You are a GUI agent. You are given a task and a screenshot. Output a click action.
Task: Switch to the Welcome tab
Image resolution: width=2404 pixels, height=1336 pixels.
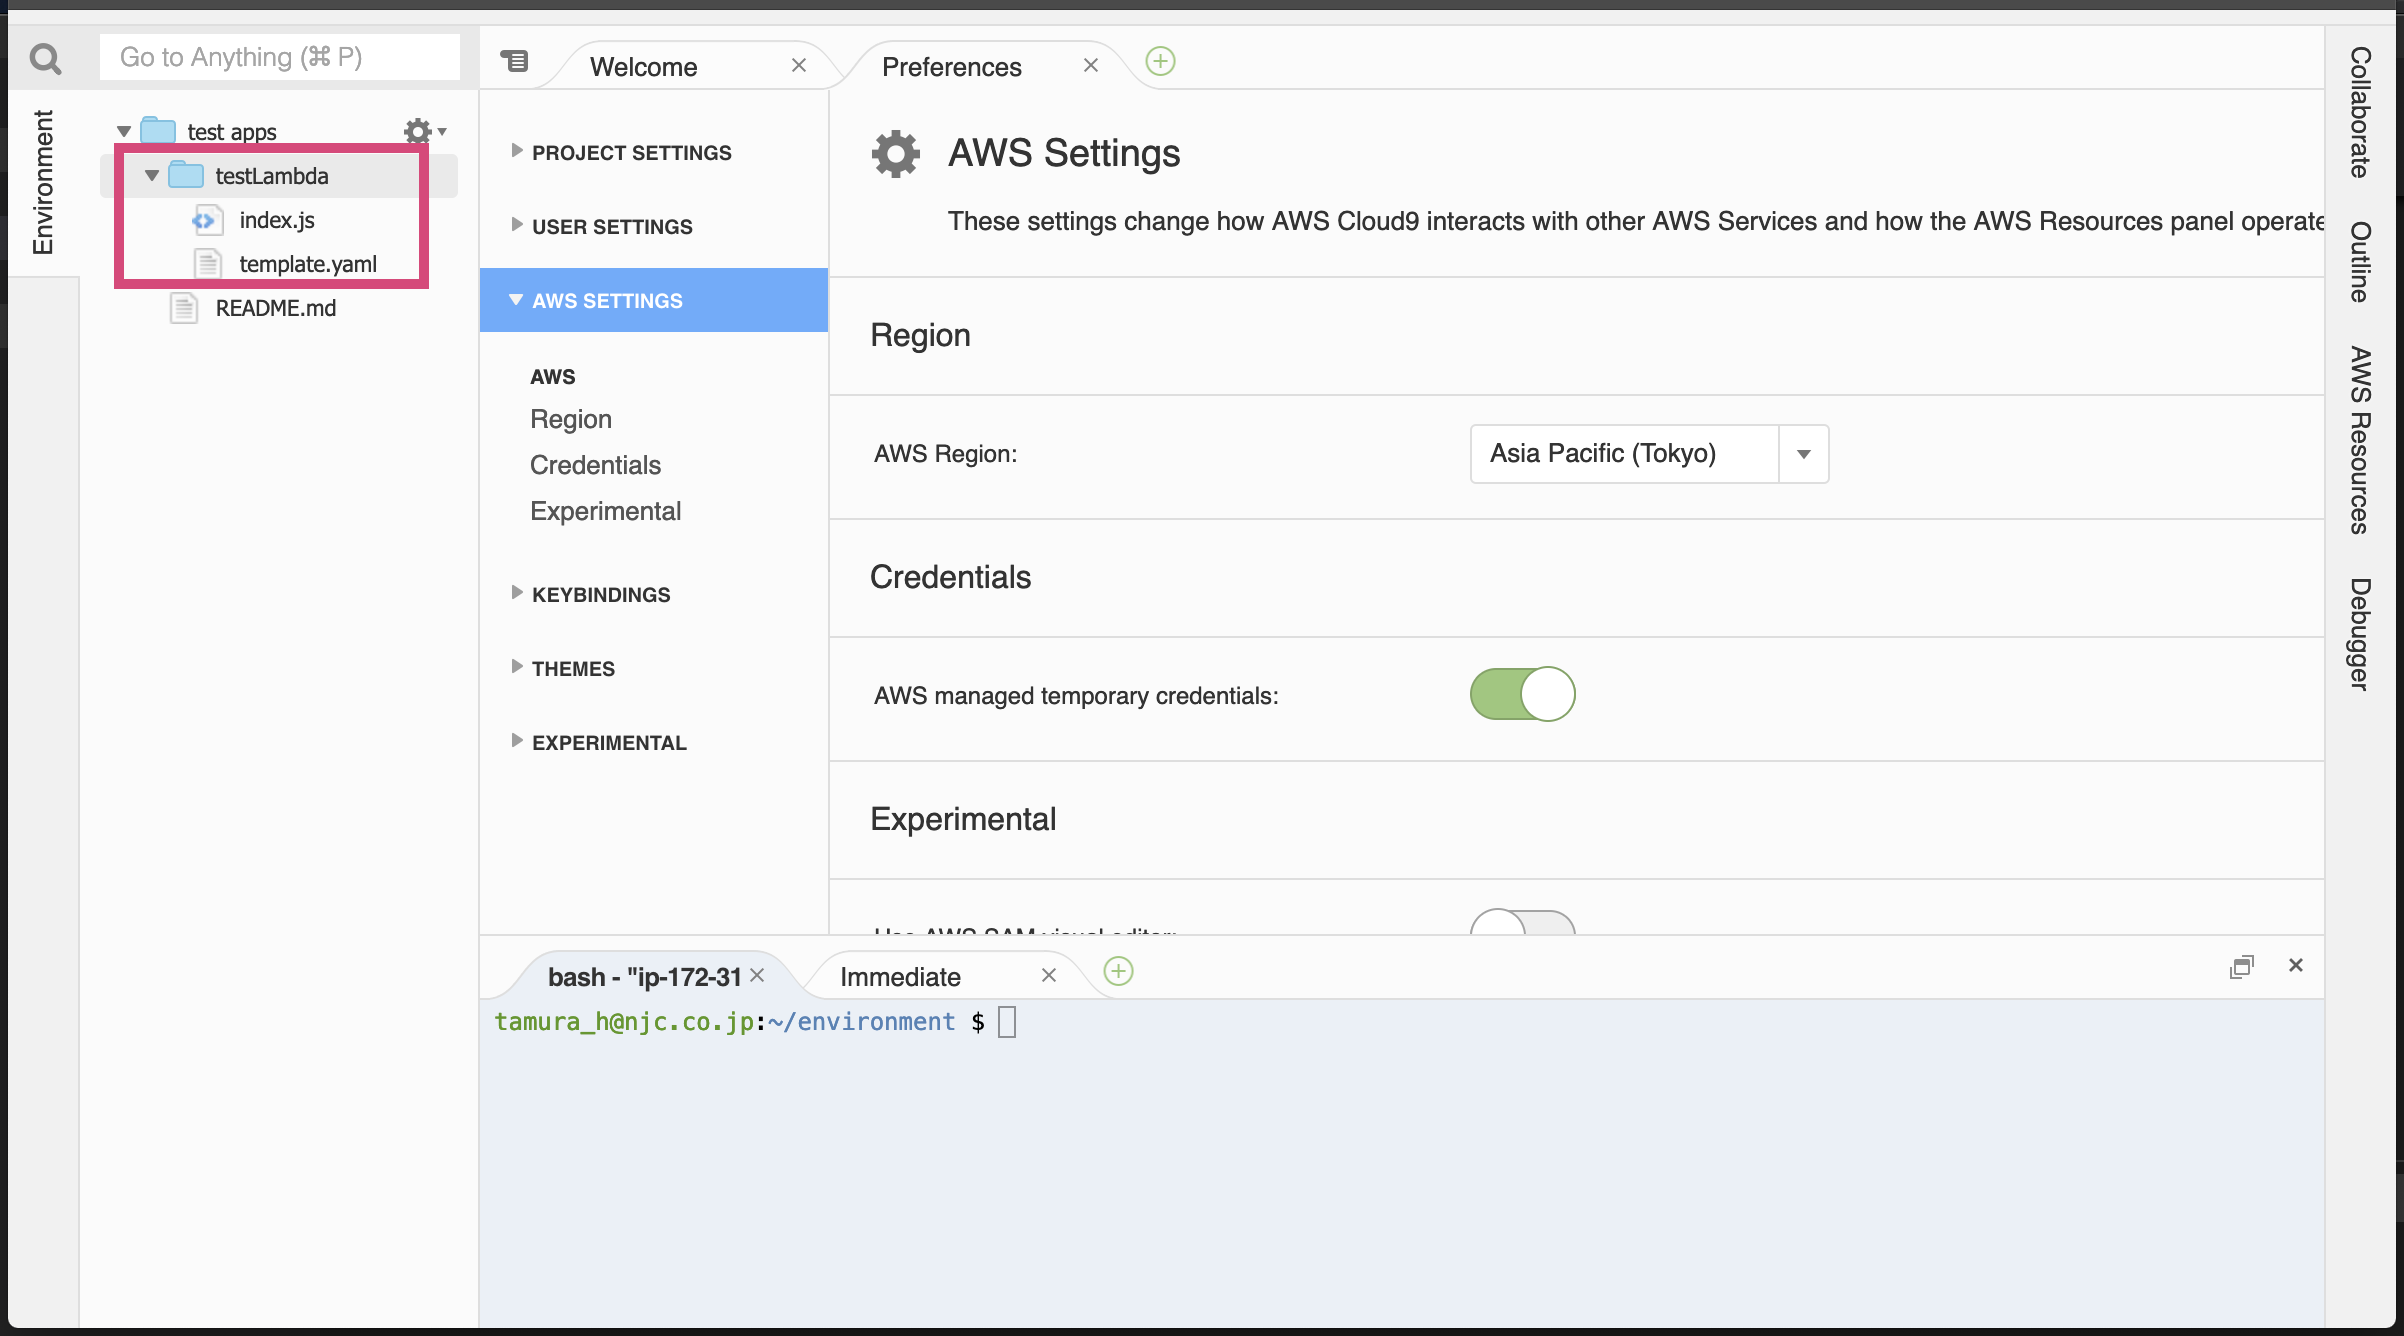point(644,67)
